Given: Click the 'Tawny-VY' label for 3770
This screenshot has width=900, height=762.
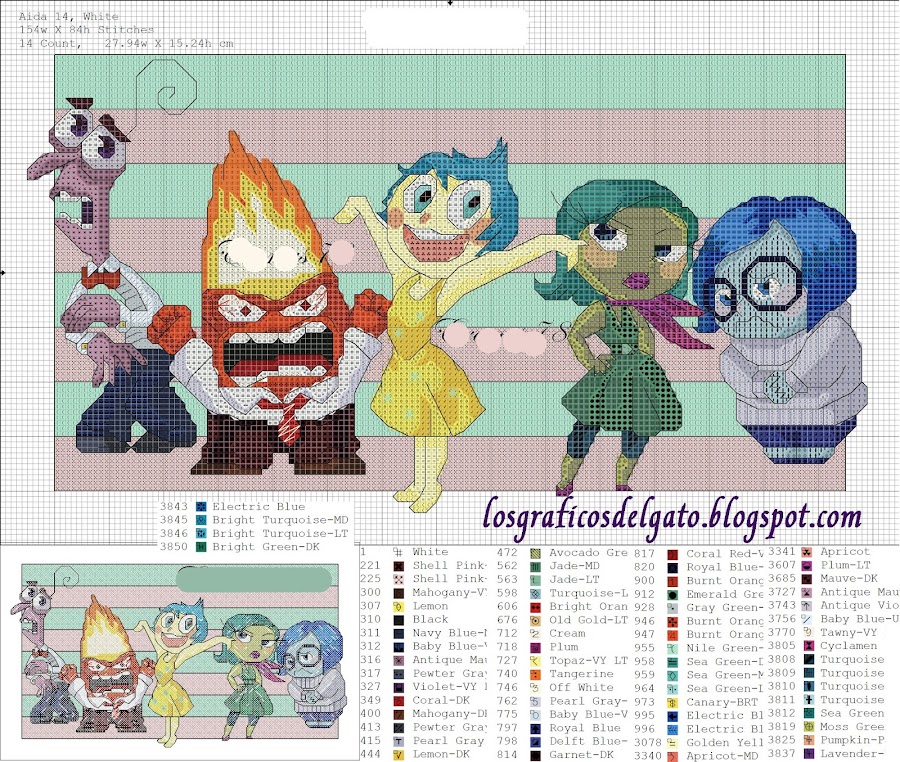Looking at the screenshot, I should coord(849,632).
